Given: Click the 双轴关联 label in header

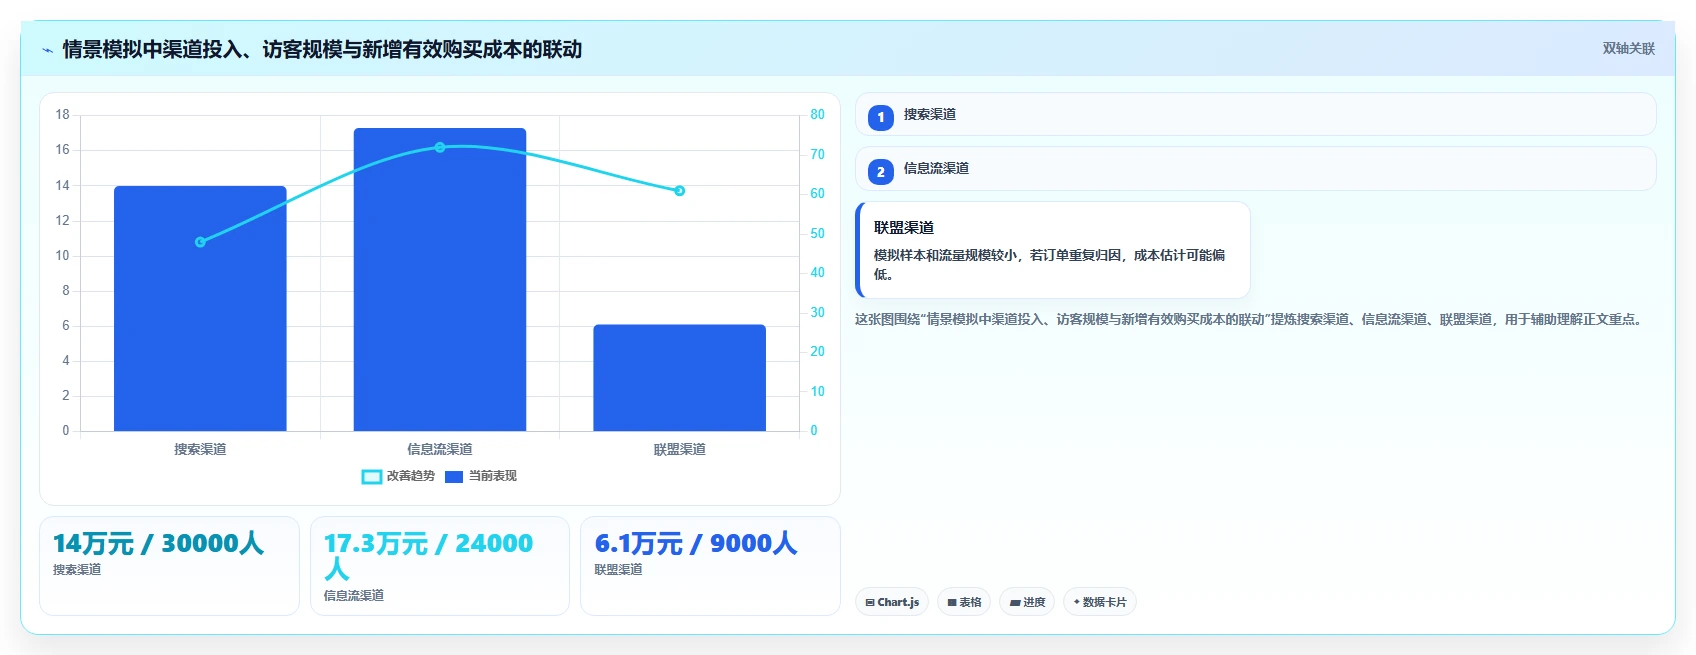Looking at the screenshot, I should click(1628, 48).
